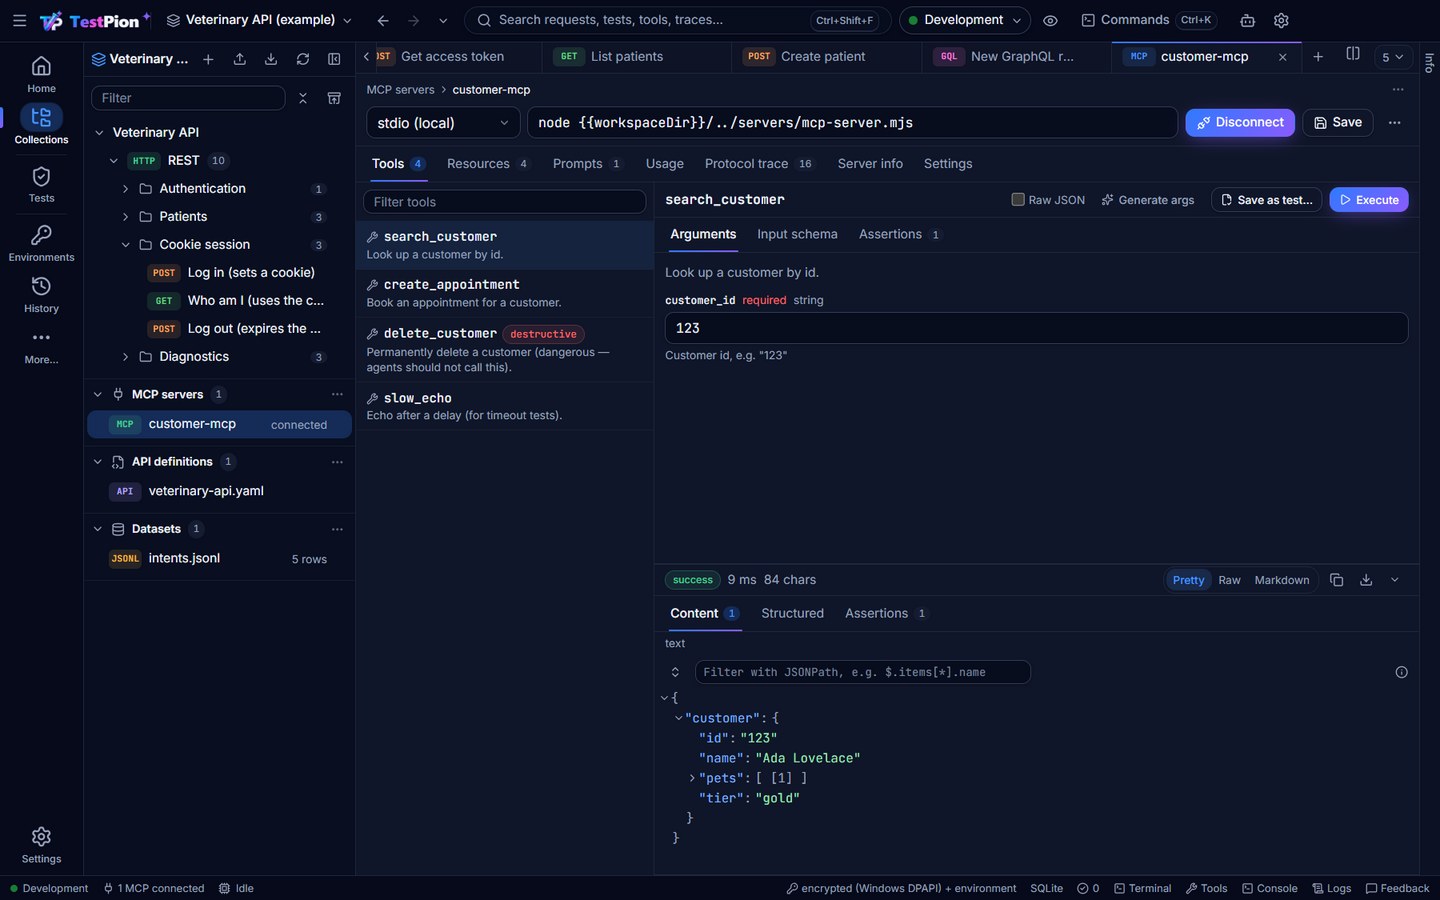Viewport: 1440px width, 900px height.
Task: Open the Home view in the sidebar
Action: click(x=41, y=75)
